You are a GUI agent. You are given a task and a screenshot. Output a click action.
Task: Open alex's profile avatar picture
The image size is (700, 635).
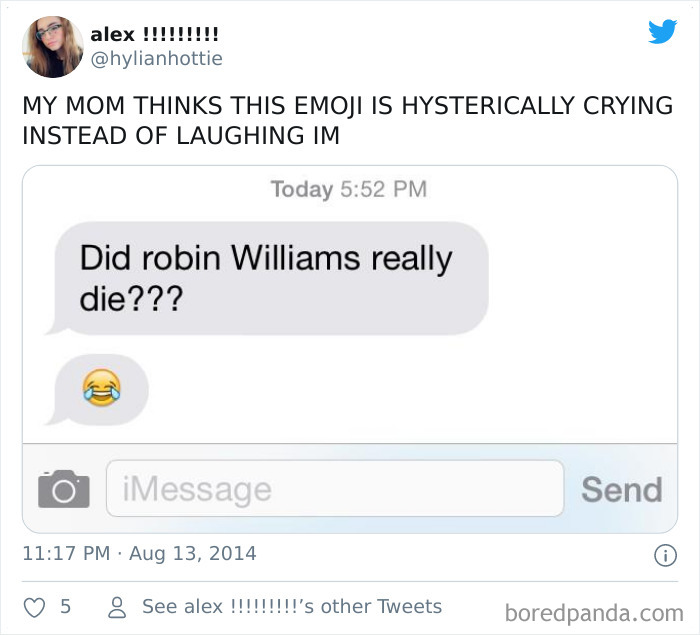53,47
